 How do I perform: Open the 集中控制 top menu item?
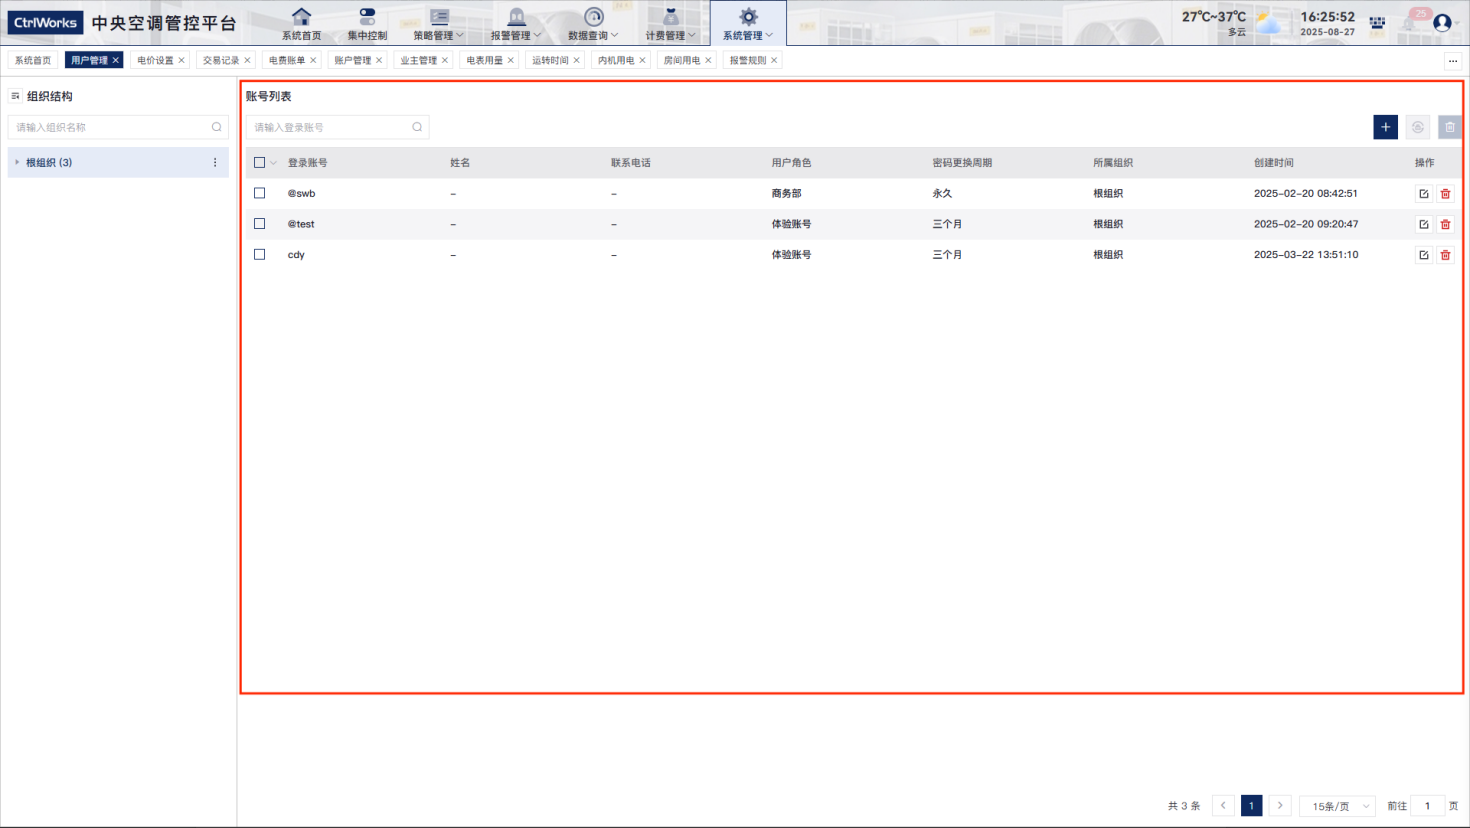367,23
